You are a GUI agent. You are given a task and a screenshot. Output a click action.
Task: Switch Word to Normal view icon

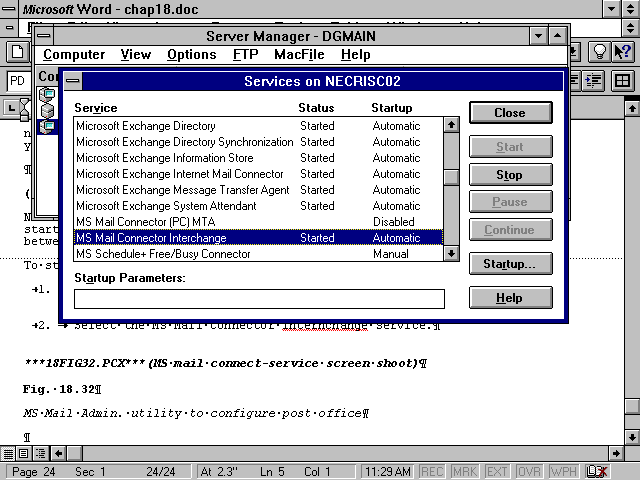tap(8, 453)
